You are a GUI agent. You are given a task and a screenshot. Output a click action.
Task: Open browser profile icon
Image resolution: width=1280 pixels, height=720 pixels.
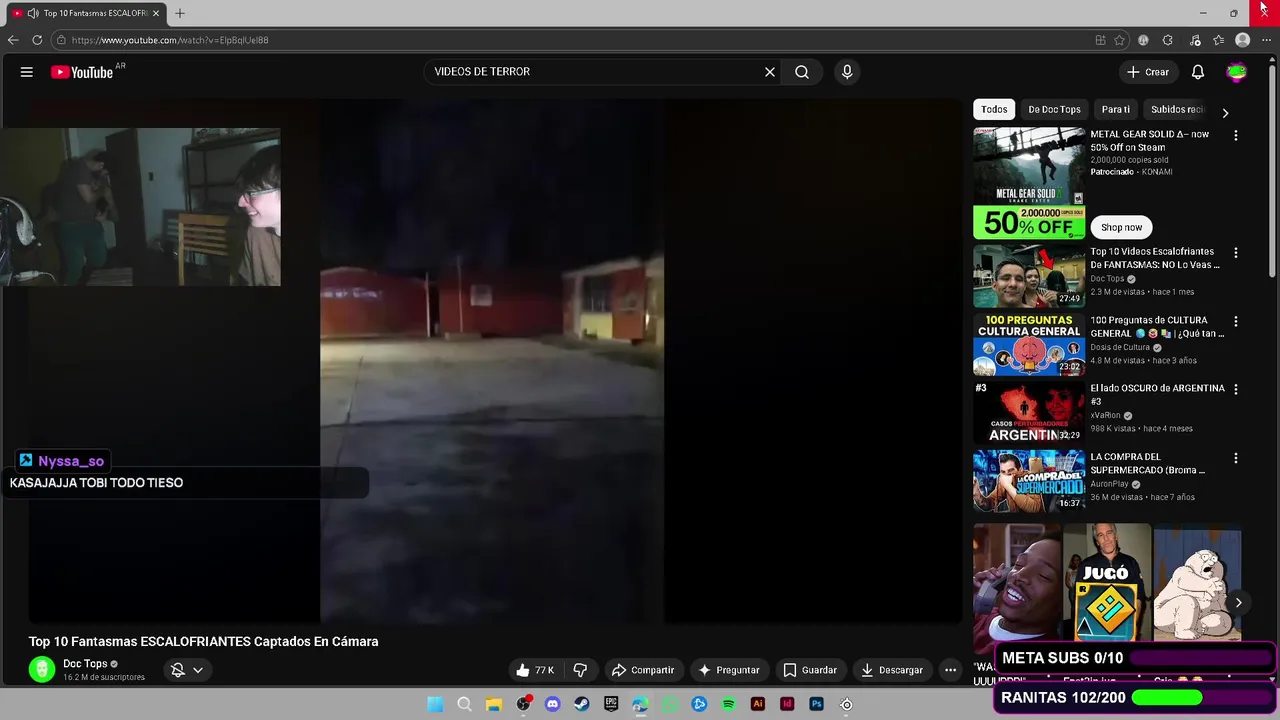coord(1242,40)
